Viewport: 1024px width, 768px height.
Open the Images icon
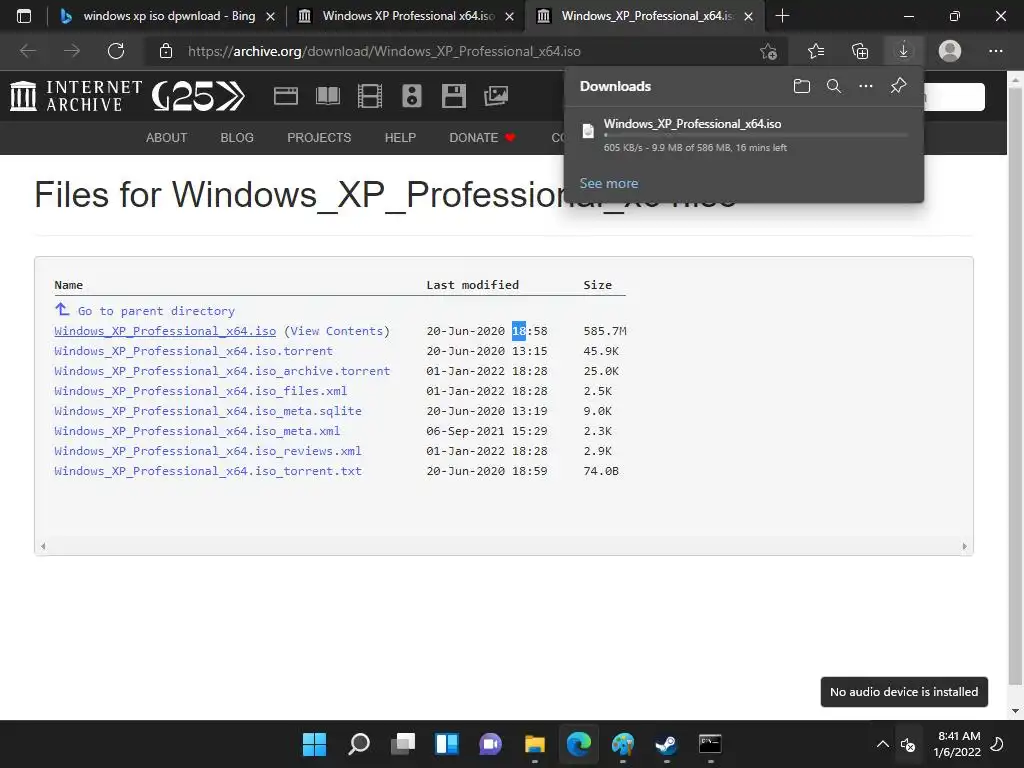496,96
